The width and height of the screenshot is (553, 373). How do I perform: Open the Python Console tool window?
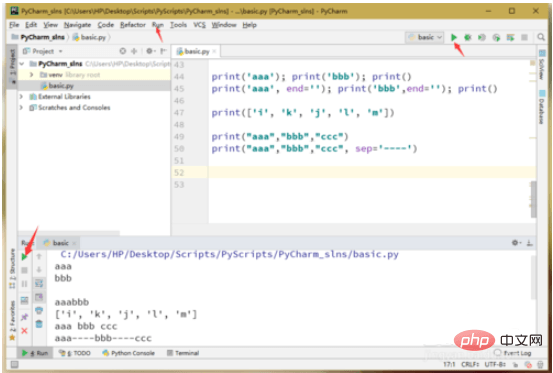coord(128,353)
